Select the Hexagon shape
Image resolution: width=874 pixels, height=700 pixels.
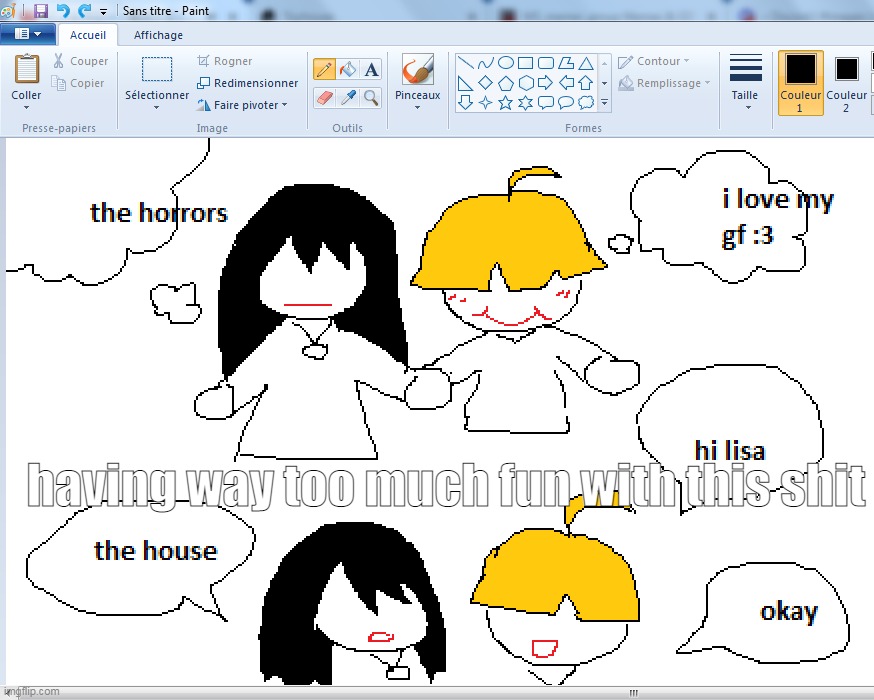point(526,83)
